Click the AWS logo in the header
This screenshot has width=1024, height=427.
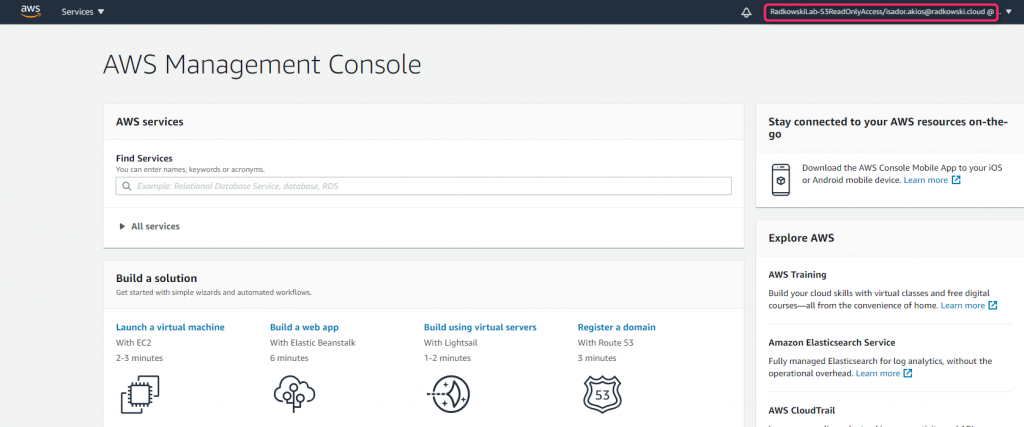coord(31,12)
